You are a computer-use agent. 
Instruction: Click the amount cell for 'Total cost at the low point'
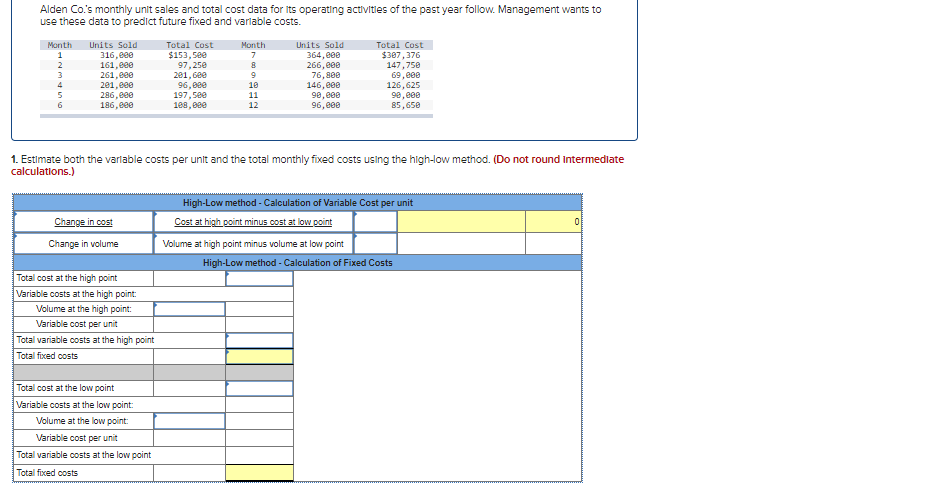pyautogui.click(x=259, y=388)
